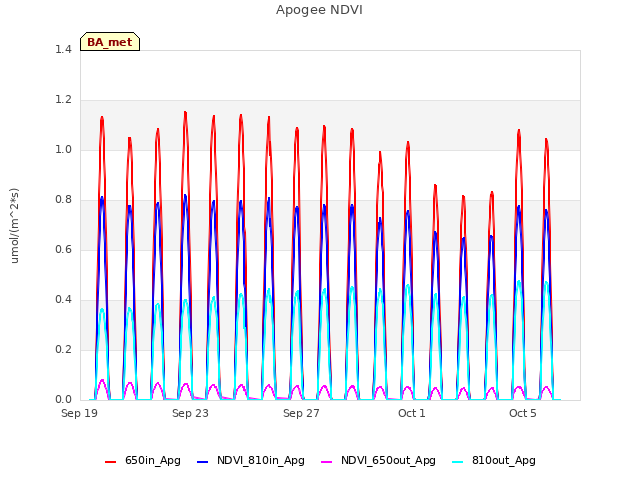Click the BA_met annotation badge
This screenshot has width=640, height=480.
click(110, 42)
